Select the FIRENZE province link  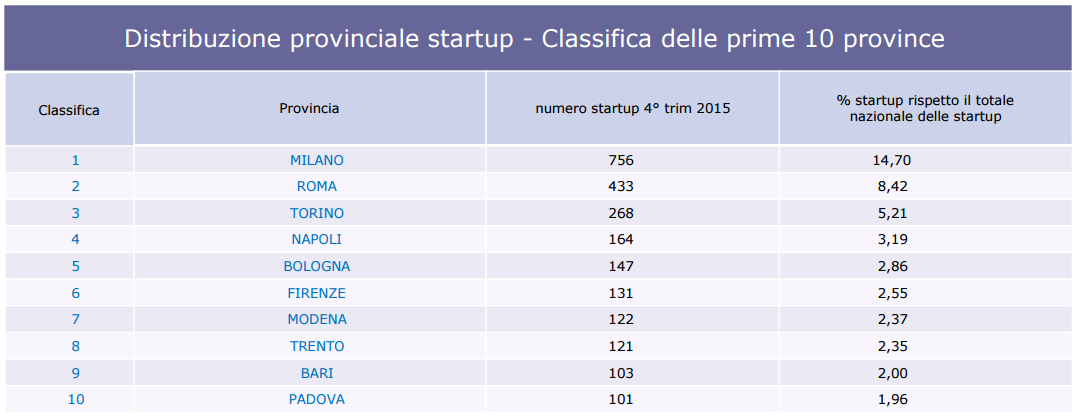(x=316, y=293)
